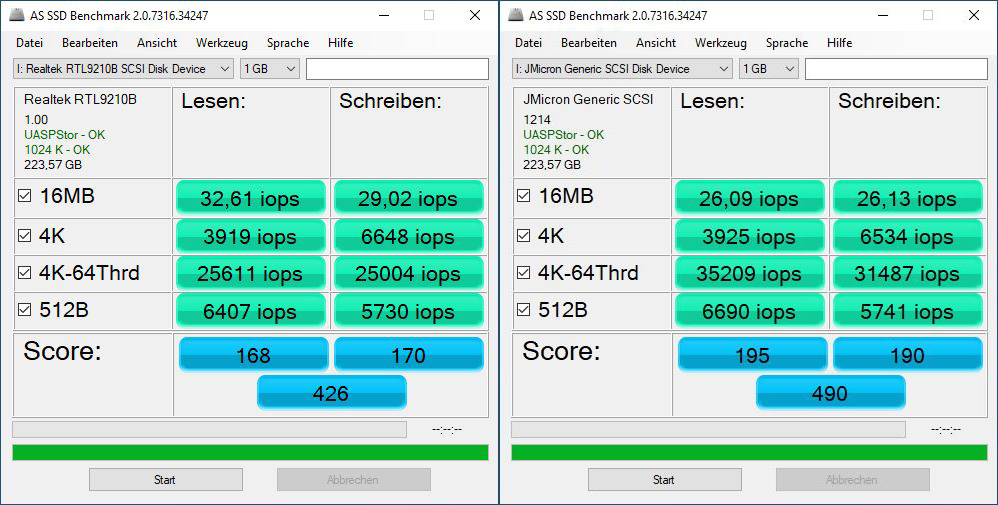The image size is (998, 505).
Task: Maximize the Realtek benchmark window
Action: tap(429, 15)
